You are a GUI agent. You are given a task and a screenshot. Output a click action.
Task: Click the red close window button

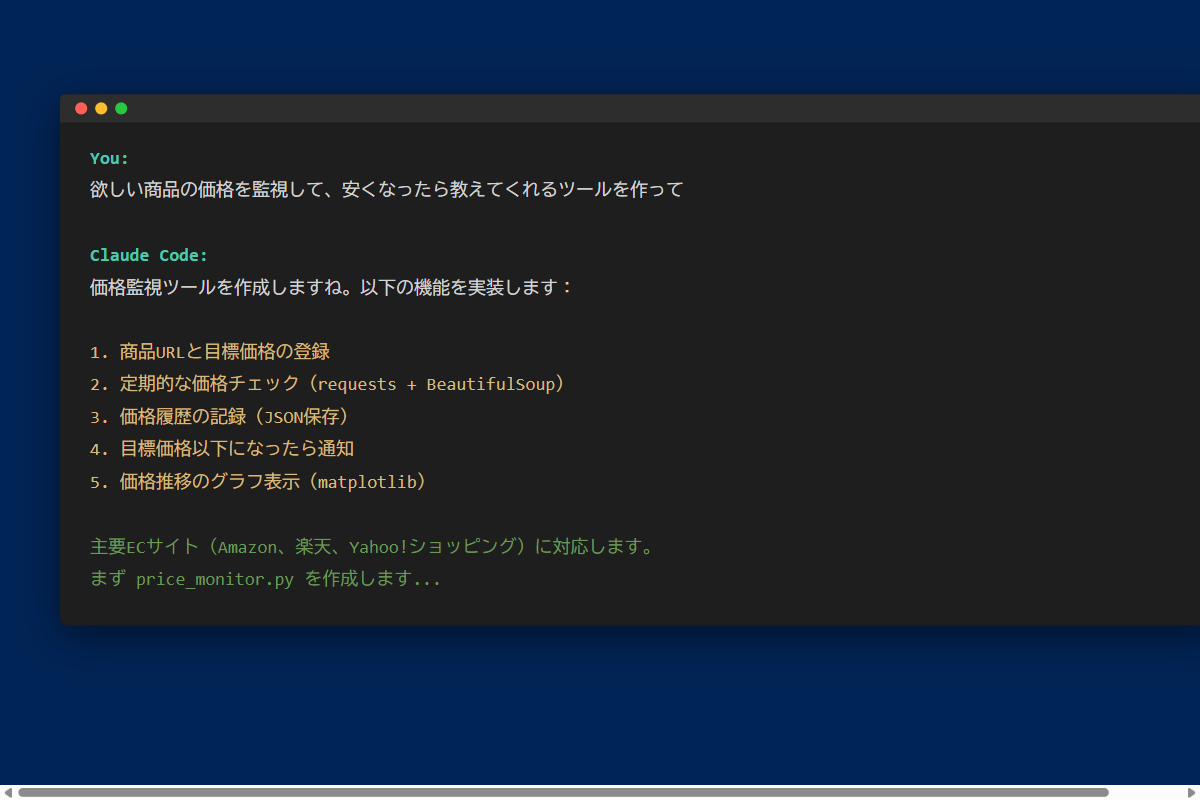coord(81,108)
